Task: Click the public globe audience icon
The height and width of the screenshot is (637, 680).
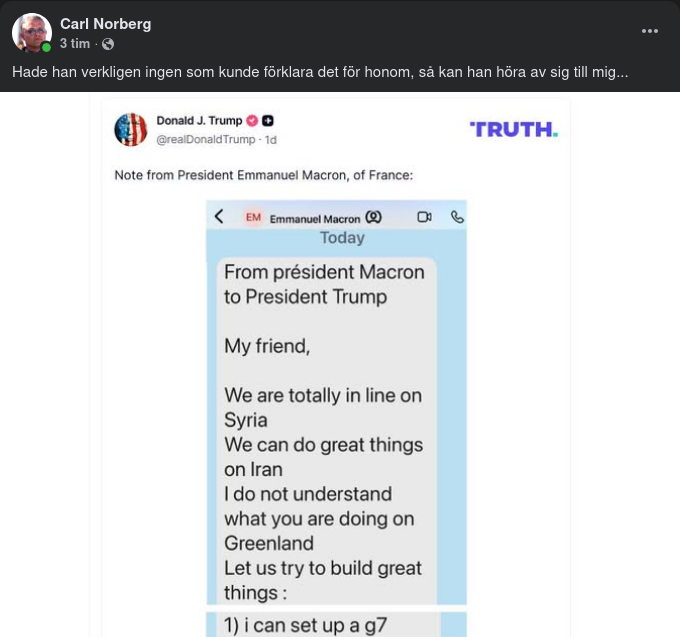Action: pyautogui.click(x=108, y=44)
